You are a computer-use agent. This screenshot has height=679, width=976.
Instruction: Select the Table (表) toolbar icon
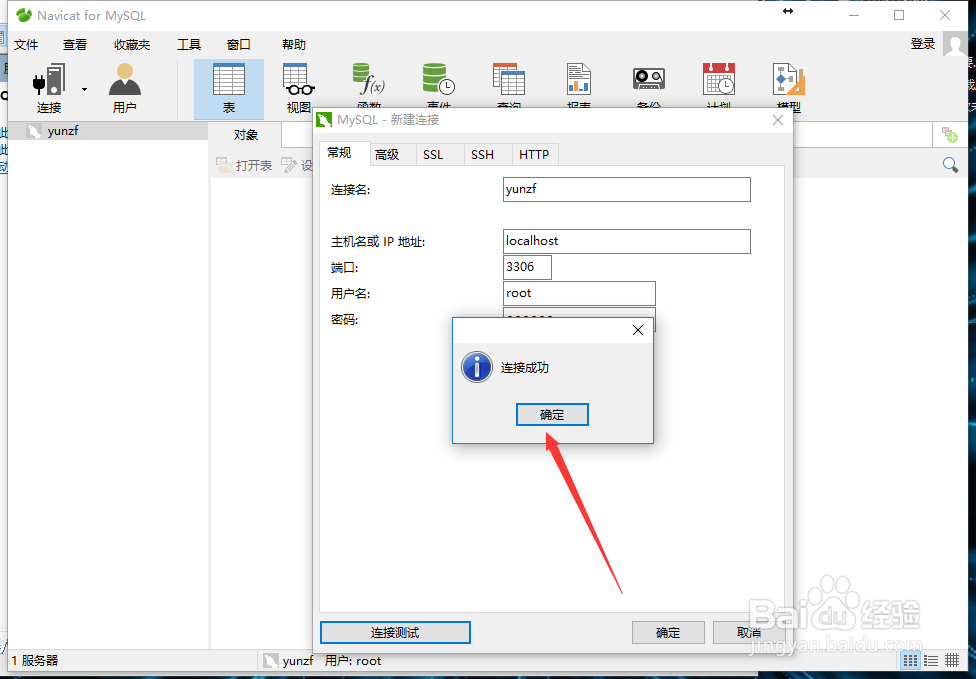pos(229,89)
